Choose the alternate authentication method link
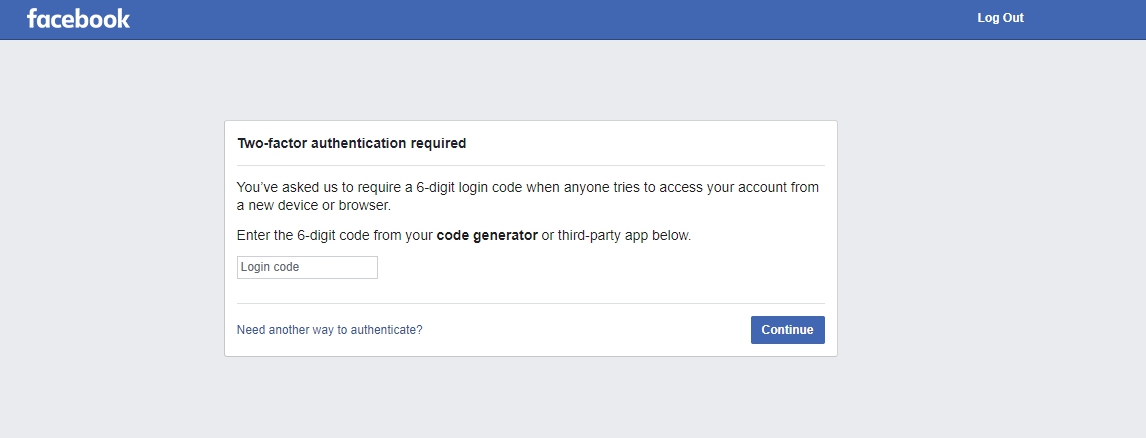 tap(330, 330)
